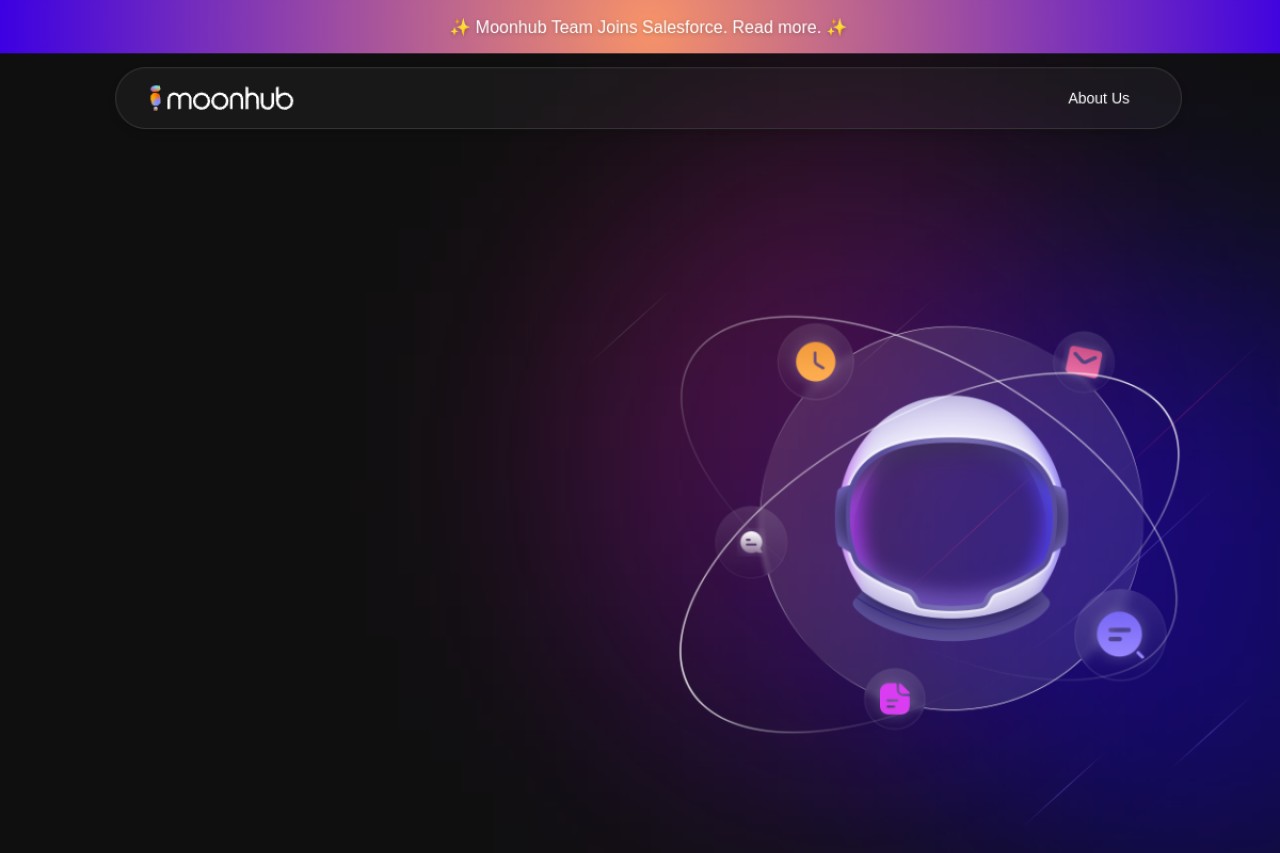This screenshot has width=1280, height=853.
Task: Click the magenta document file icon
Action: coord(895,699)
